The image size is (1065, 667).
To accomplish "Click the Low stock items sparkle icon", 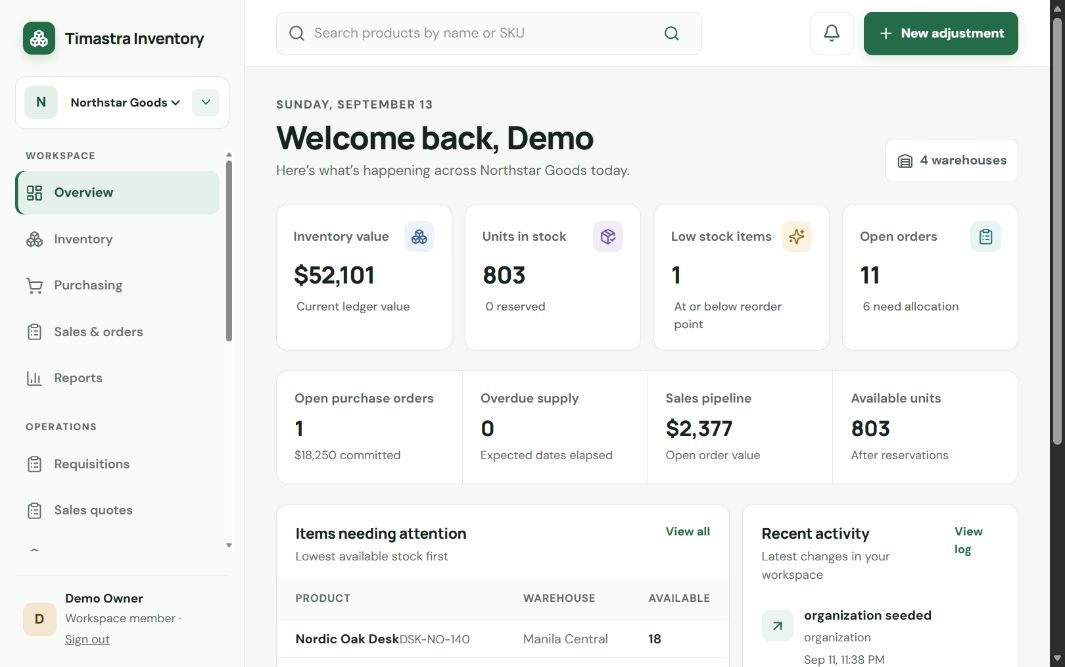I will (x=797, y=236).
